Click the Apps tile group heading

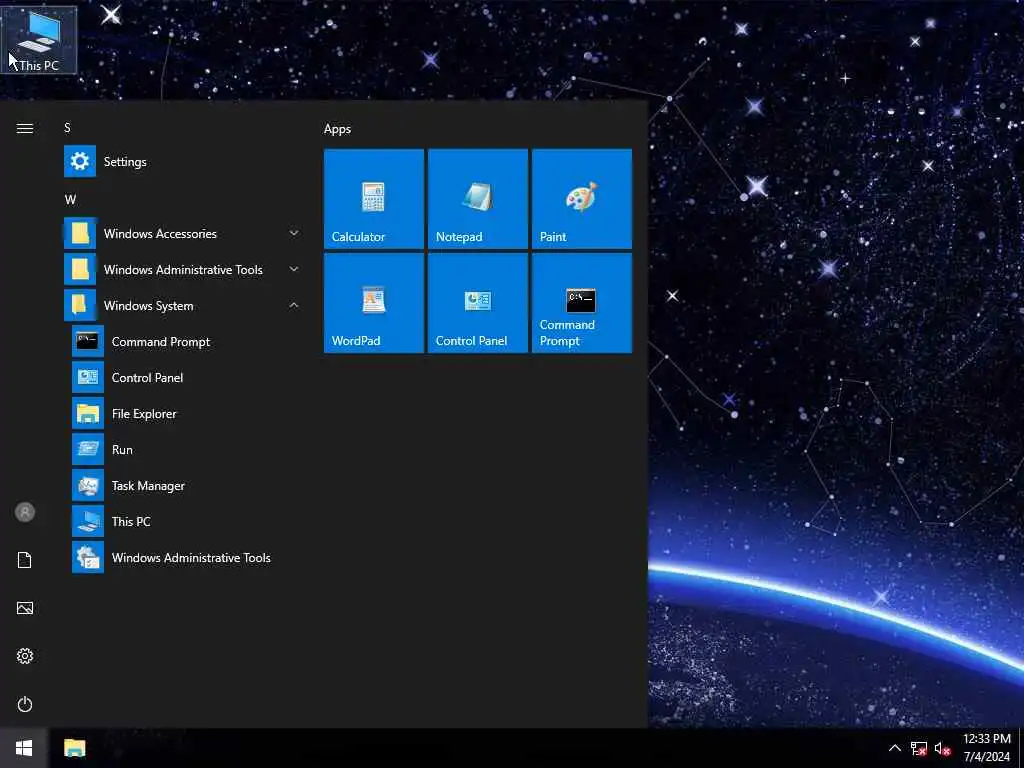(x=337, y=129)
